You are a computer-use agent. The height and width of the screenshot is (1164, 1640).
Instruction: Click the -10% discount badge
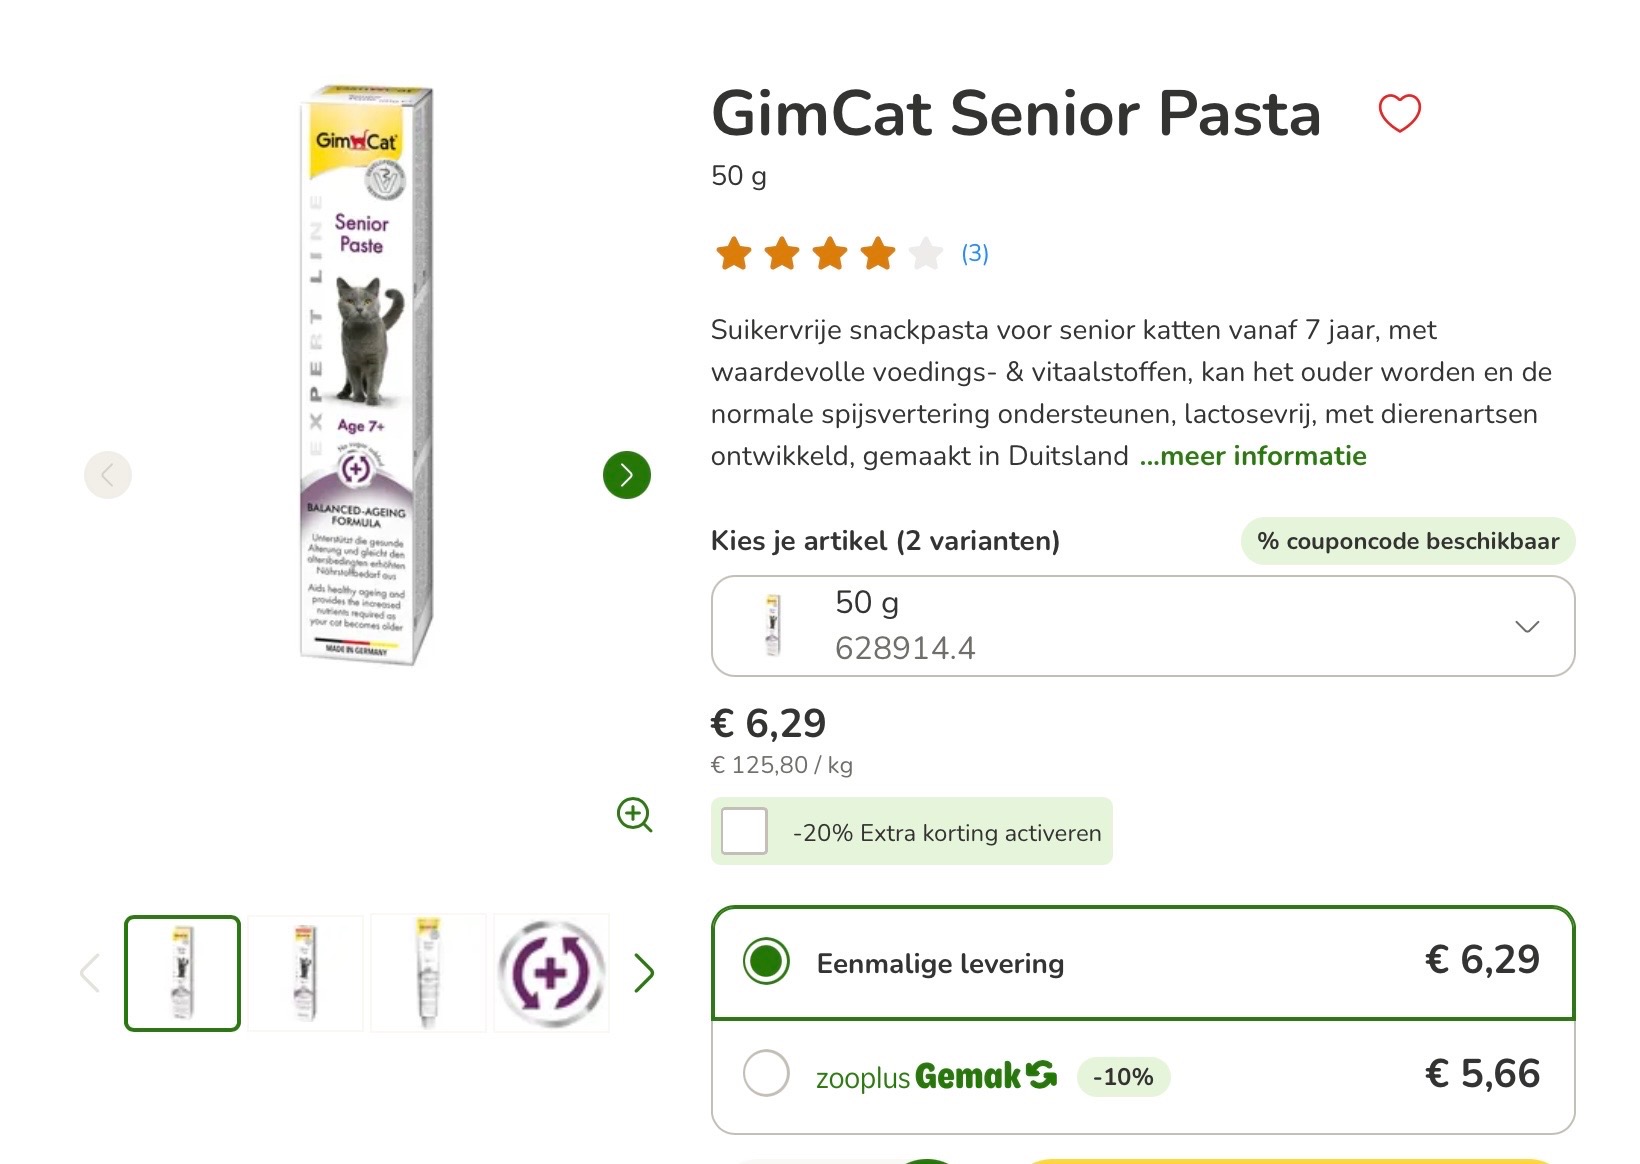[x=1122, y=1078]
